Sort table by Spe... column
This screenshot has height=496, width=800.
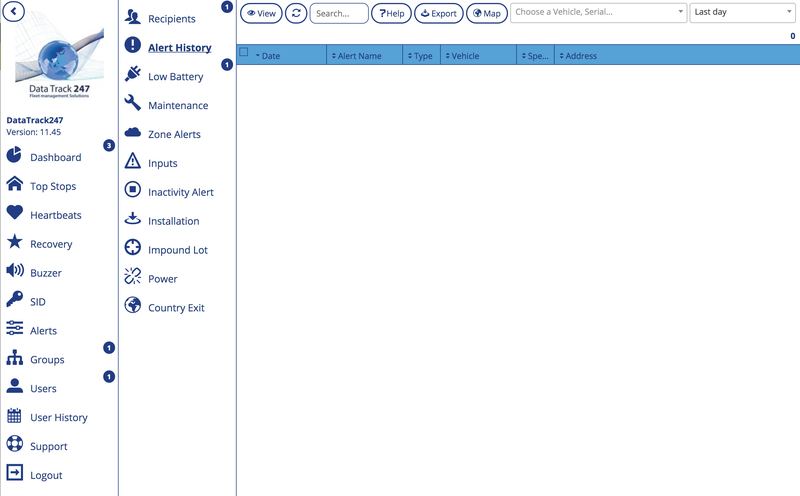(x=535, y=56)
